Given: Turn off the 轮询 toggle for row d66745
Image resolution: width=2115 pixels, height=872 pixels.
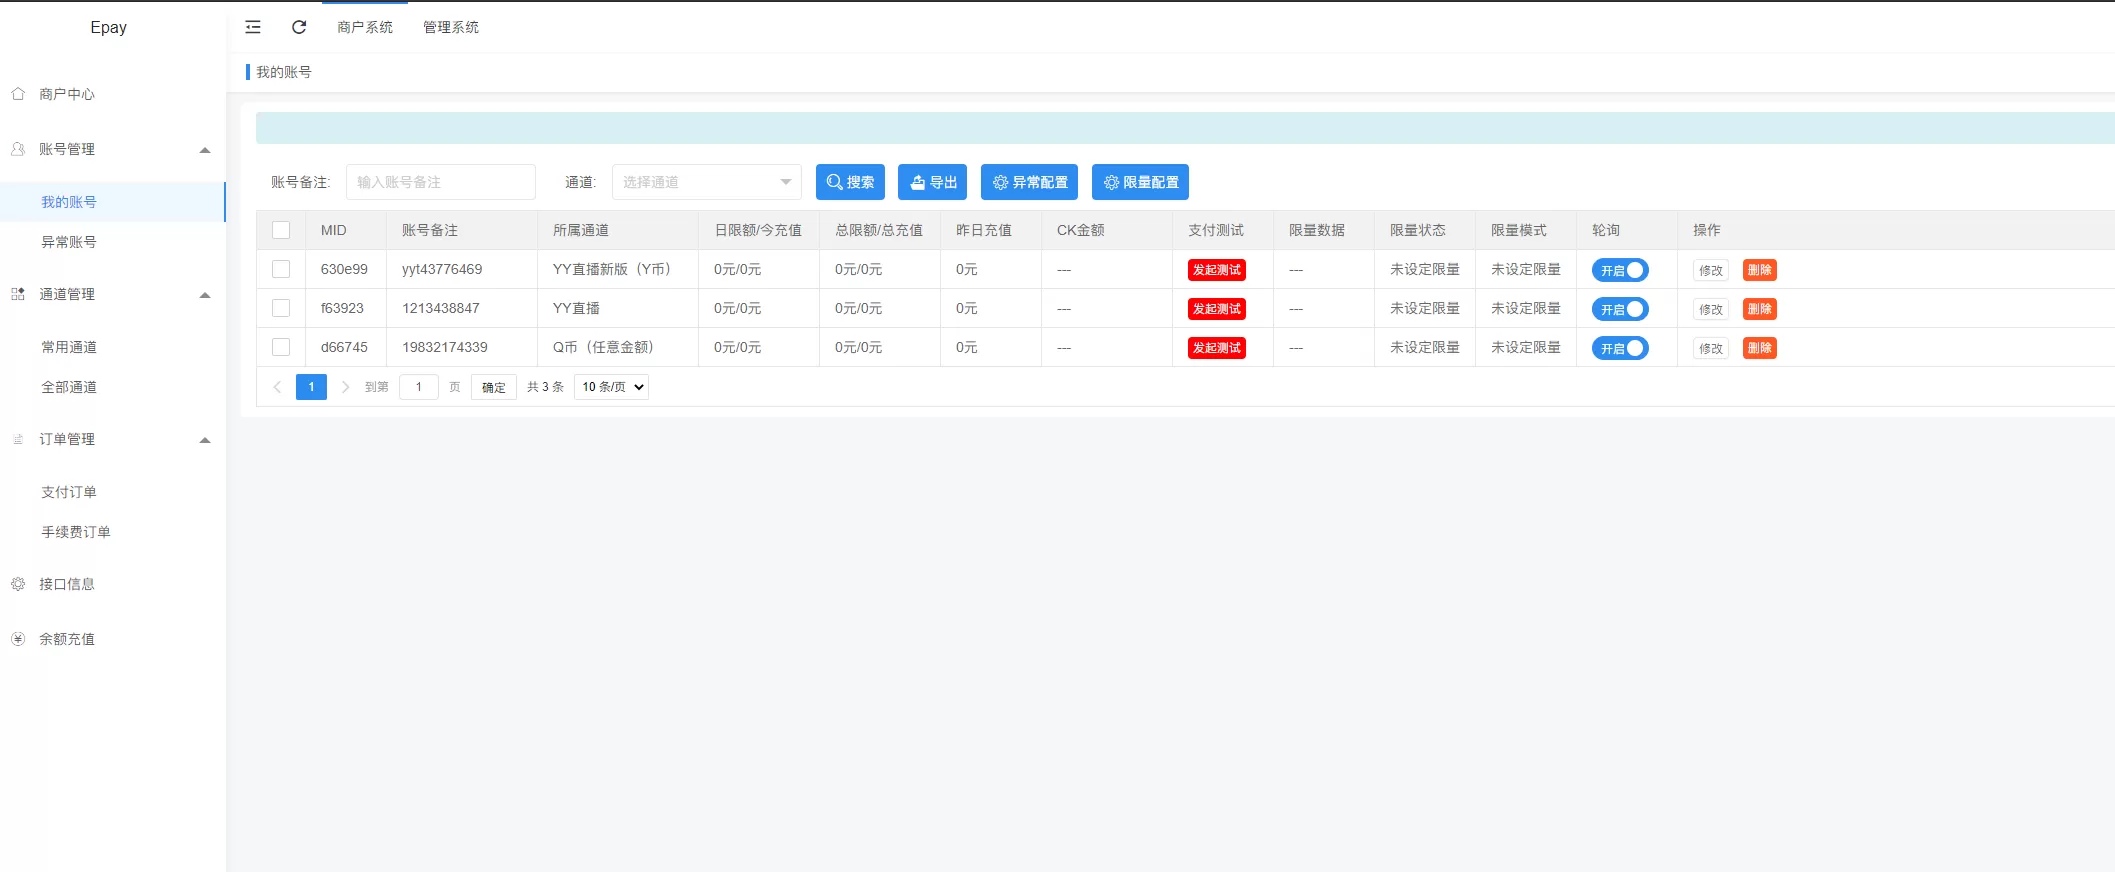Looking at the screenshot, I should [x=1620, y=348].
